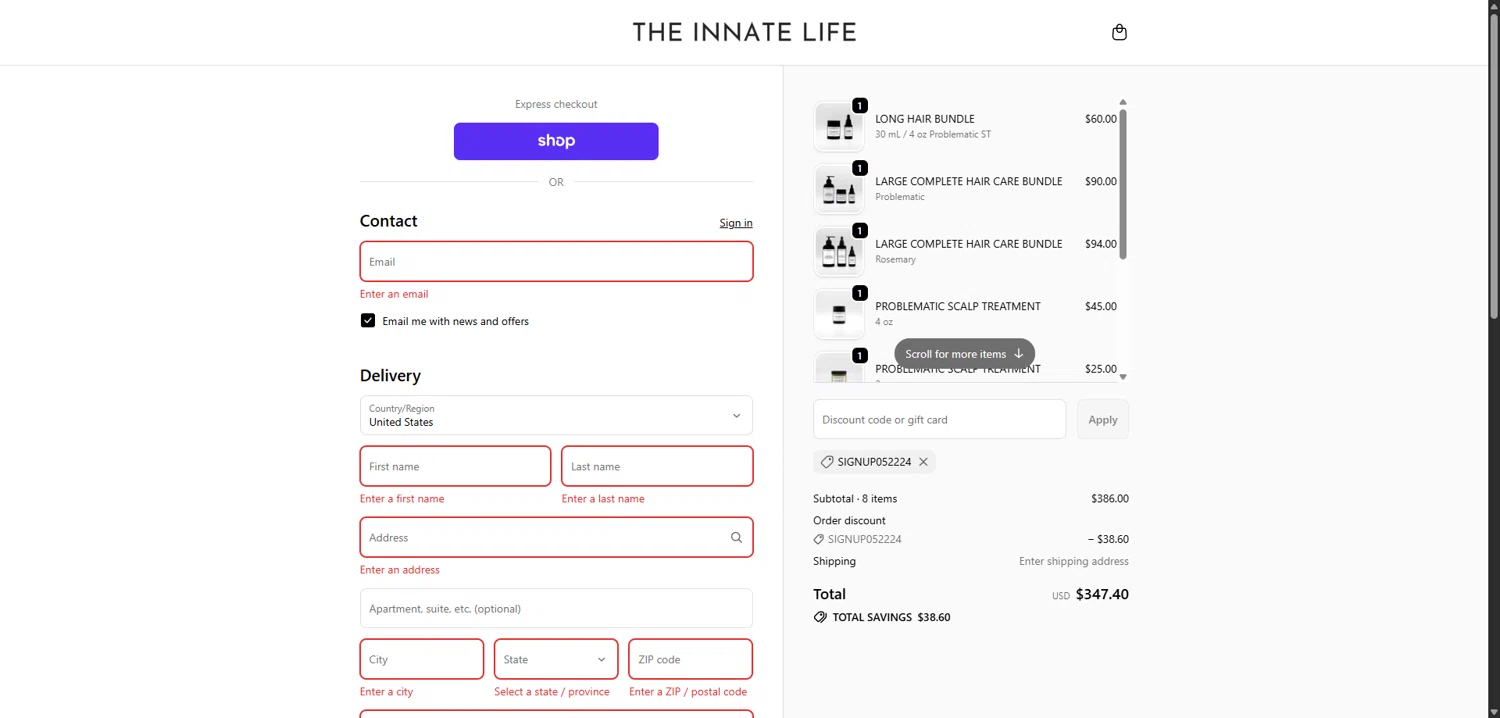Click the 'Enter a last name' error message

tap(603, 498)
